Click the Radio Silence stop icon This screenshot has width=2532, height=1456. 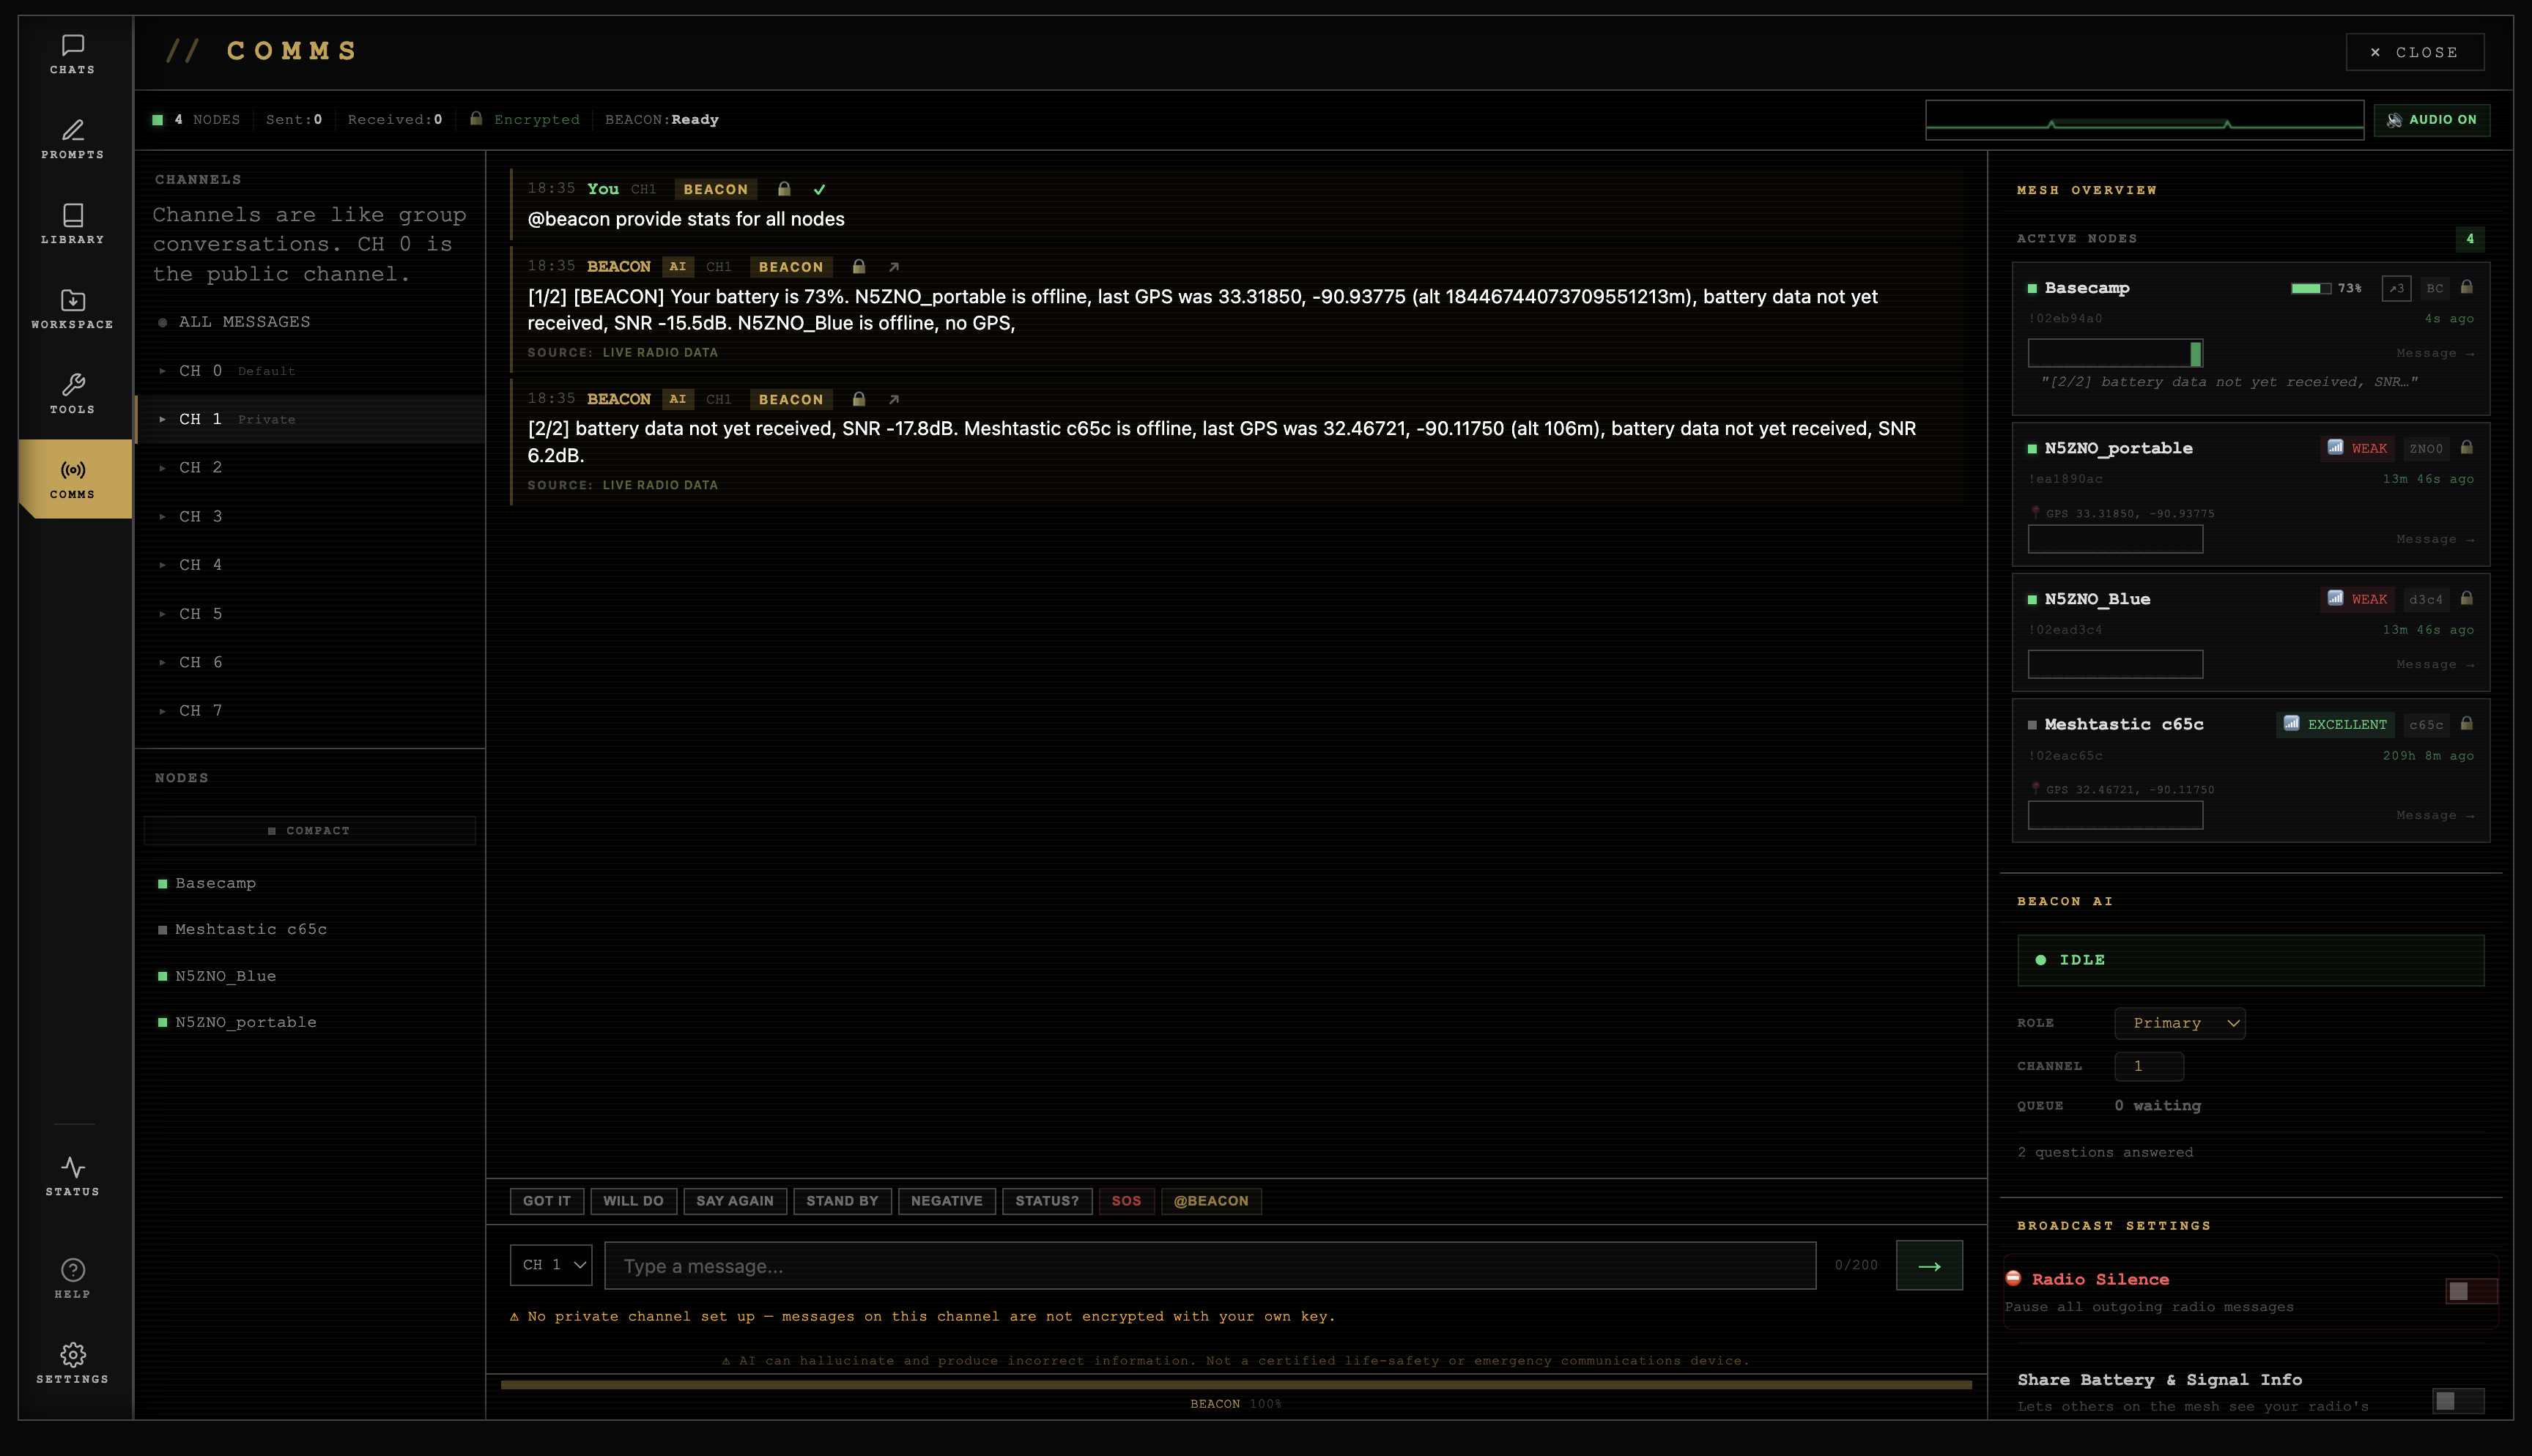[2014, 1278]
